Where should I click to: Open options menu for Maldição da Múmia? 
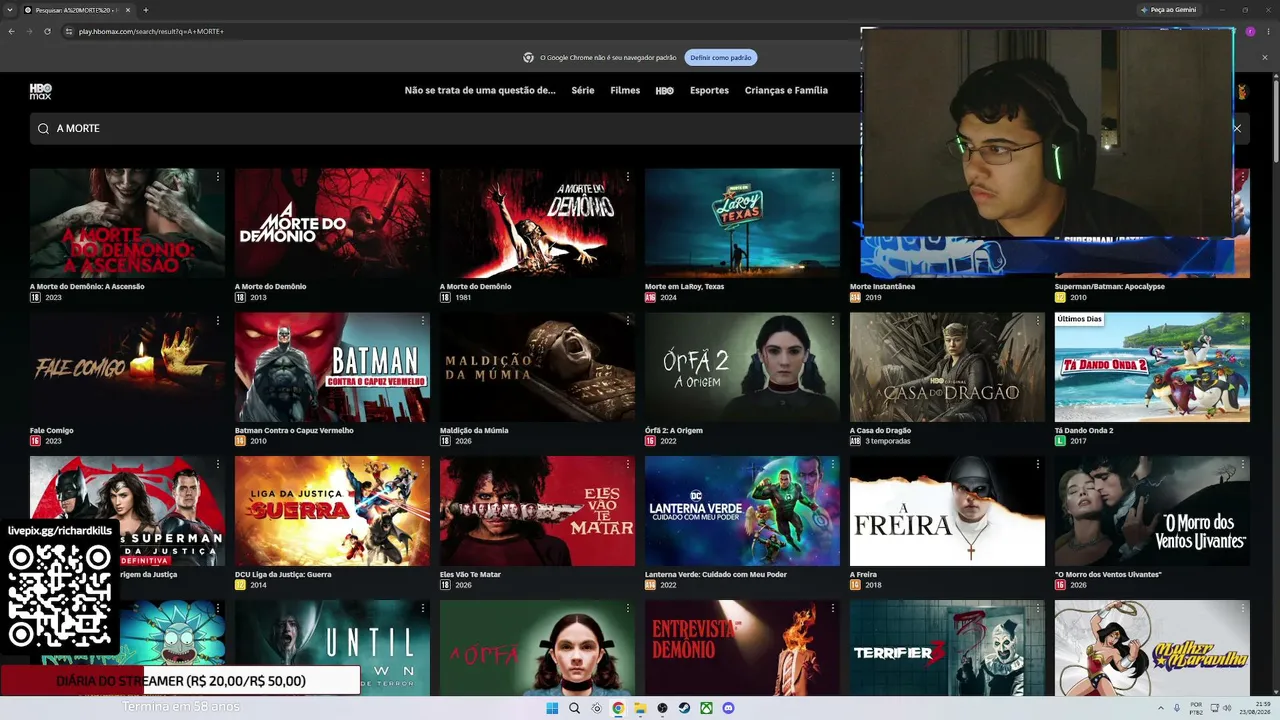(628, 320)
